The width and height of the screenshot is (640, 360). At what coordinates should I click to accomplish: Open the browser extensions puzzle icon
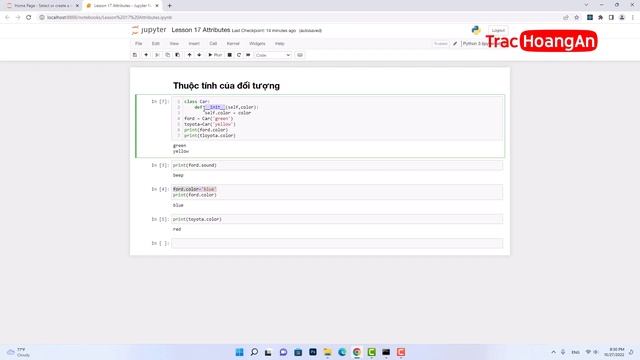(x=600, y=18)
